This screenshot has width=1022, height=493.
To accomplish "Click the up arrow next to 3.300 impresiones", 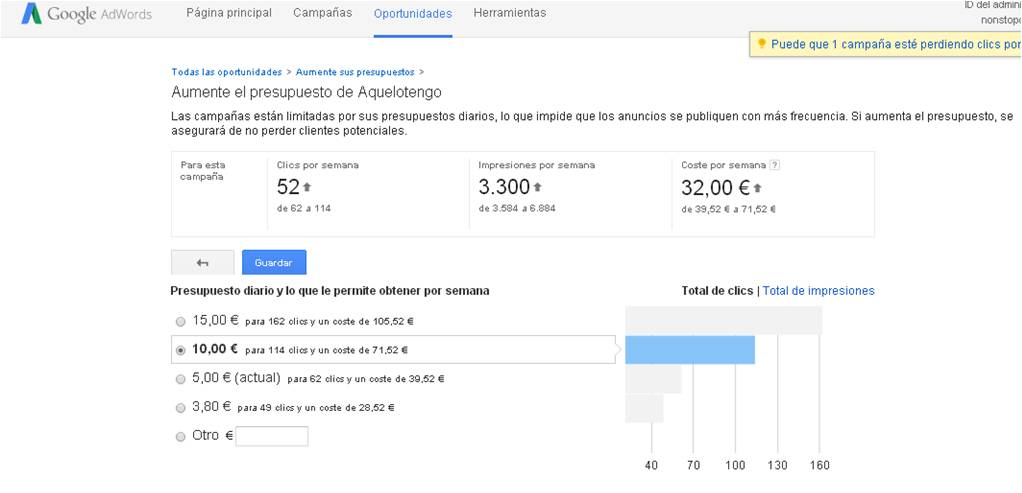I will (x=538, y=187).
